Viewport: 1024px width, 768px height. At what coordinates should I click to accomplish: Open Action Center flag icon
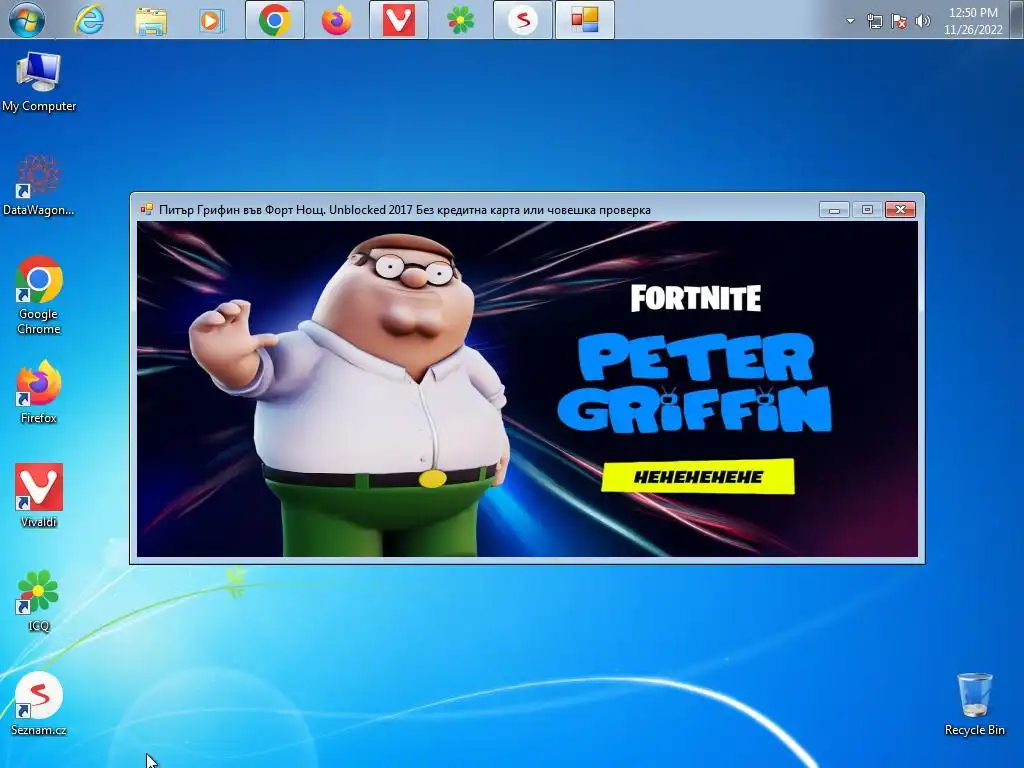(899, 22)
